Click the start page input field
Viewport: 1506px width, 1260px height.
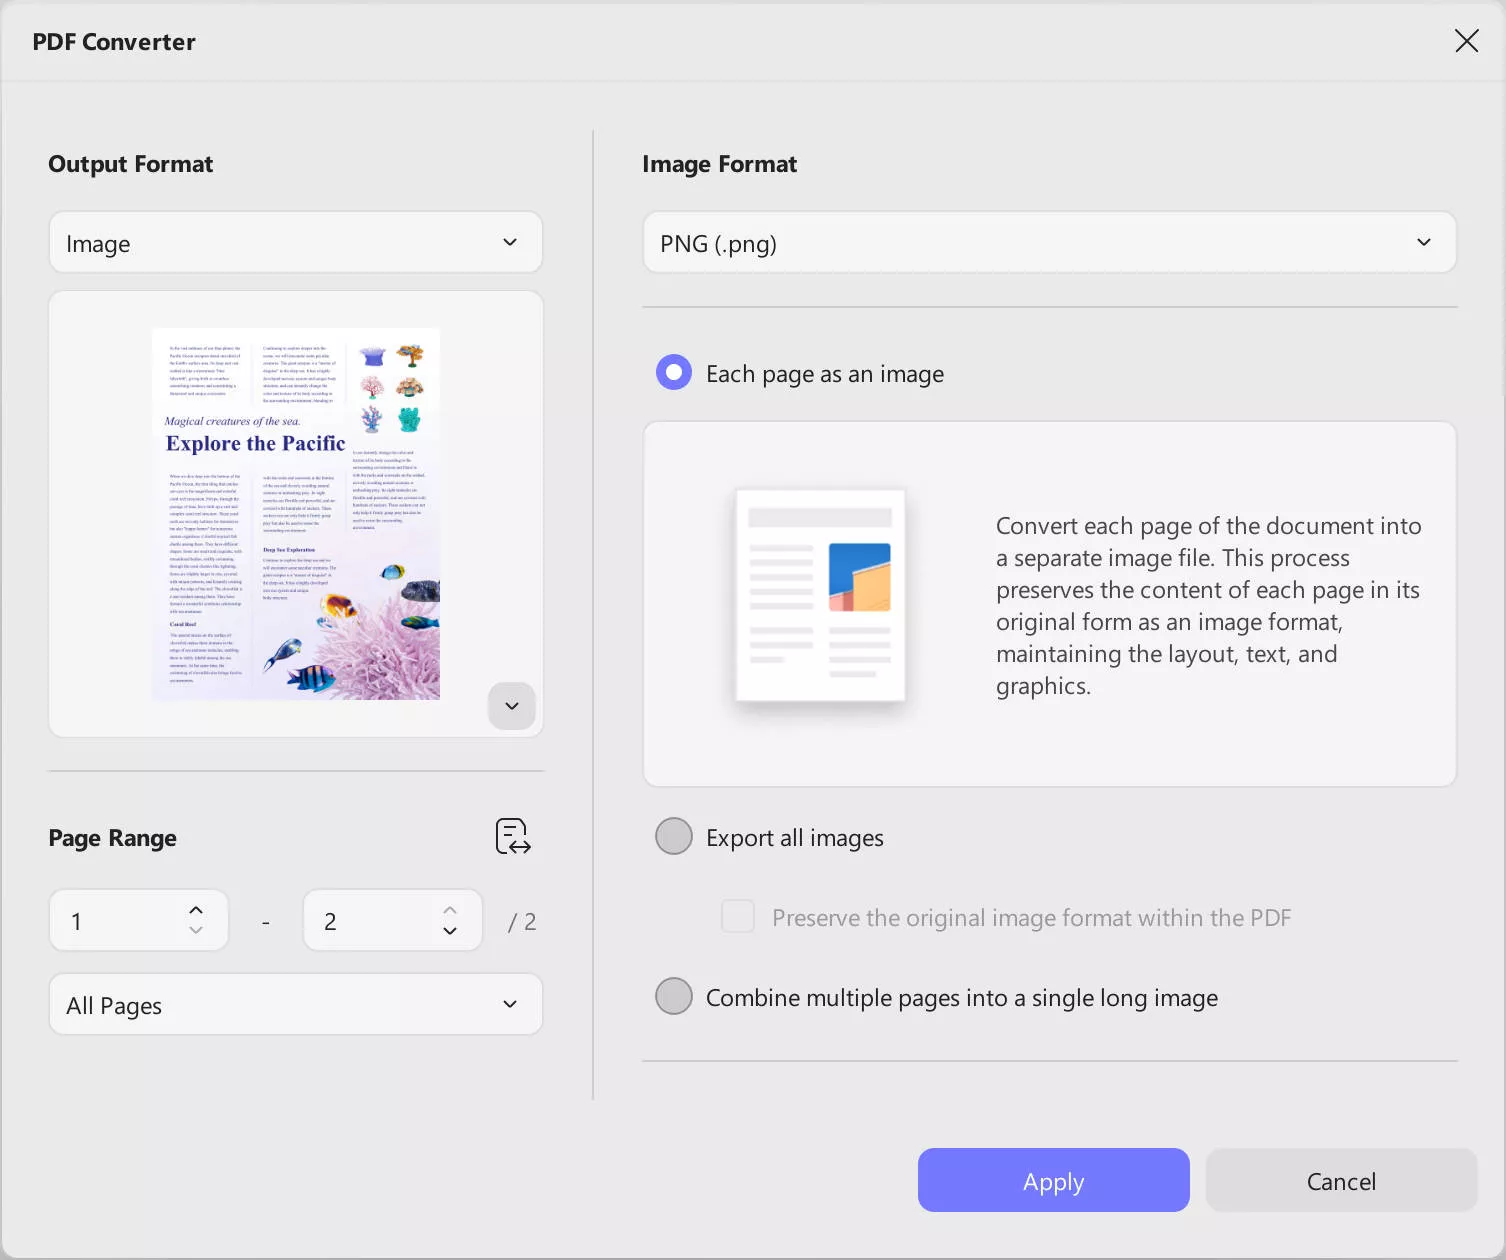[x=120, y=920]
